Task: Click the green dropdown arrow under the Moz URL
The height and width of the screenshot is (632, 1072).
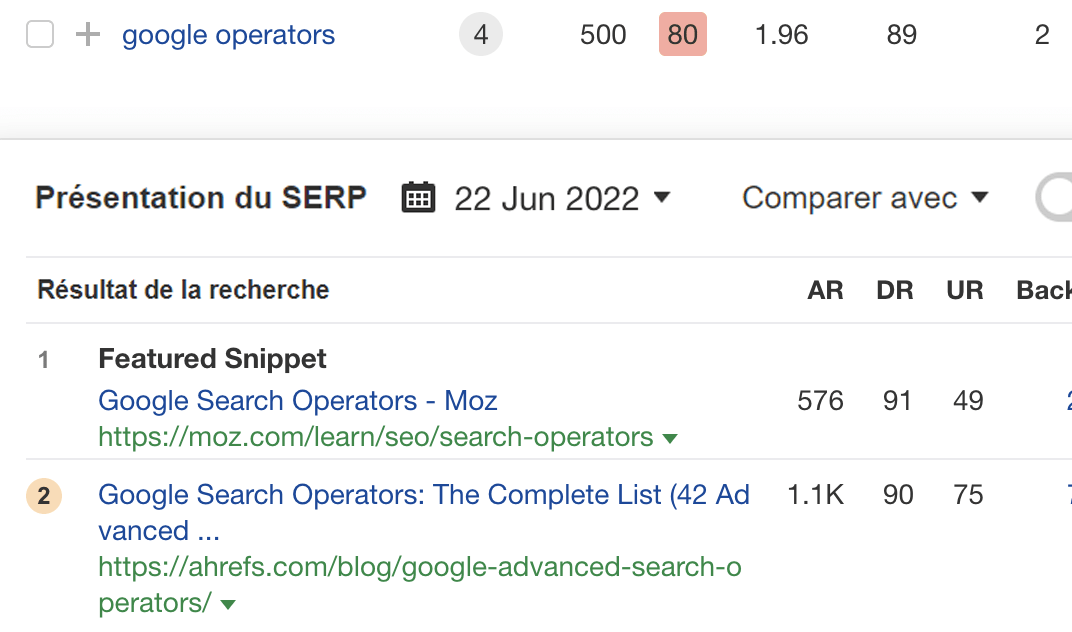Action: pos(670,438)
